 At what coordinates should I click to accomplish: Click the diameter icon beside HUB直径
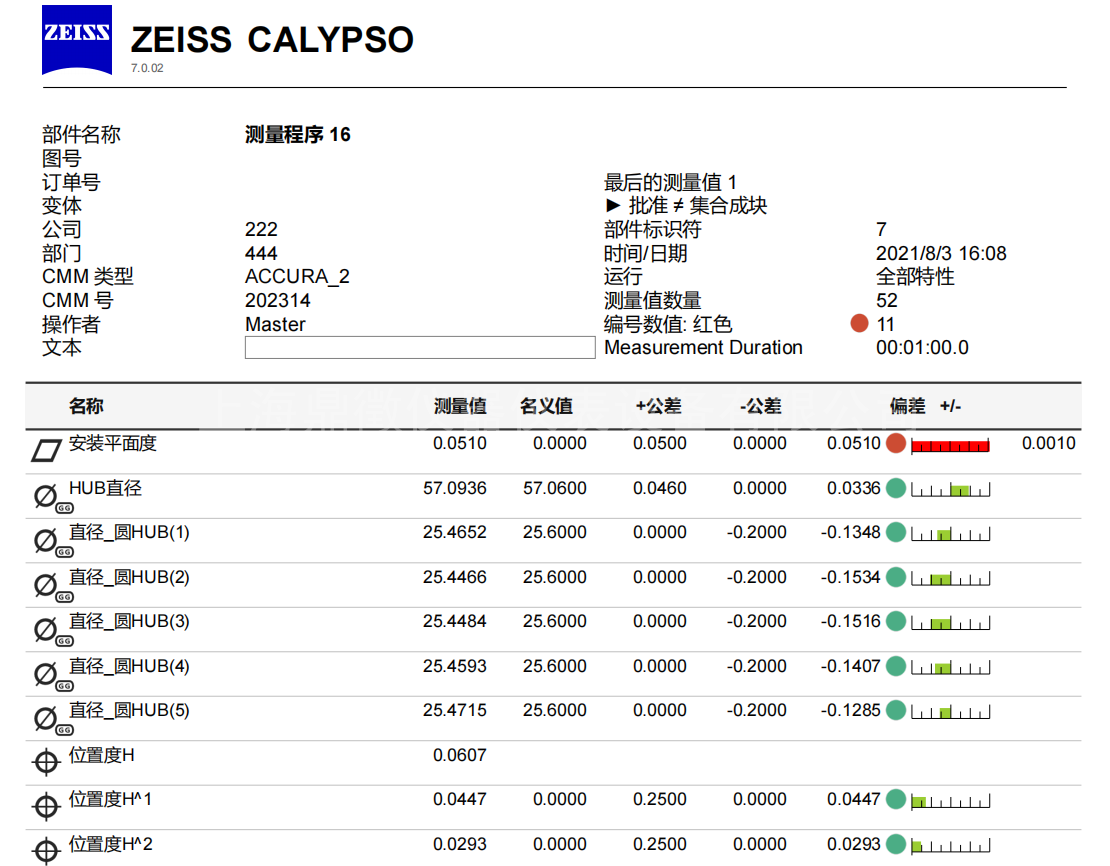[46, 495]
